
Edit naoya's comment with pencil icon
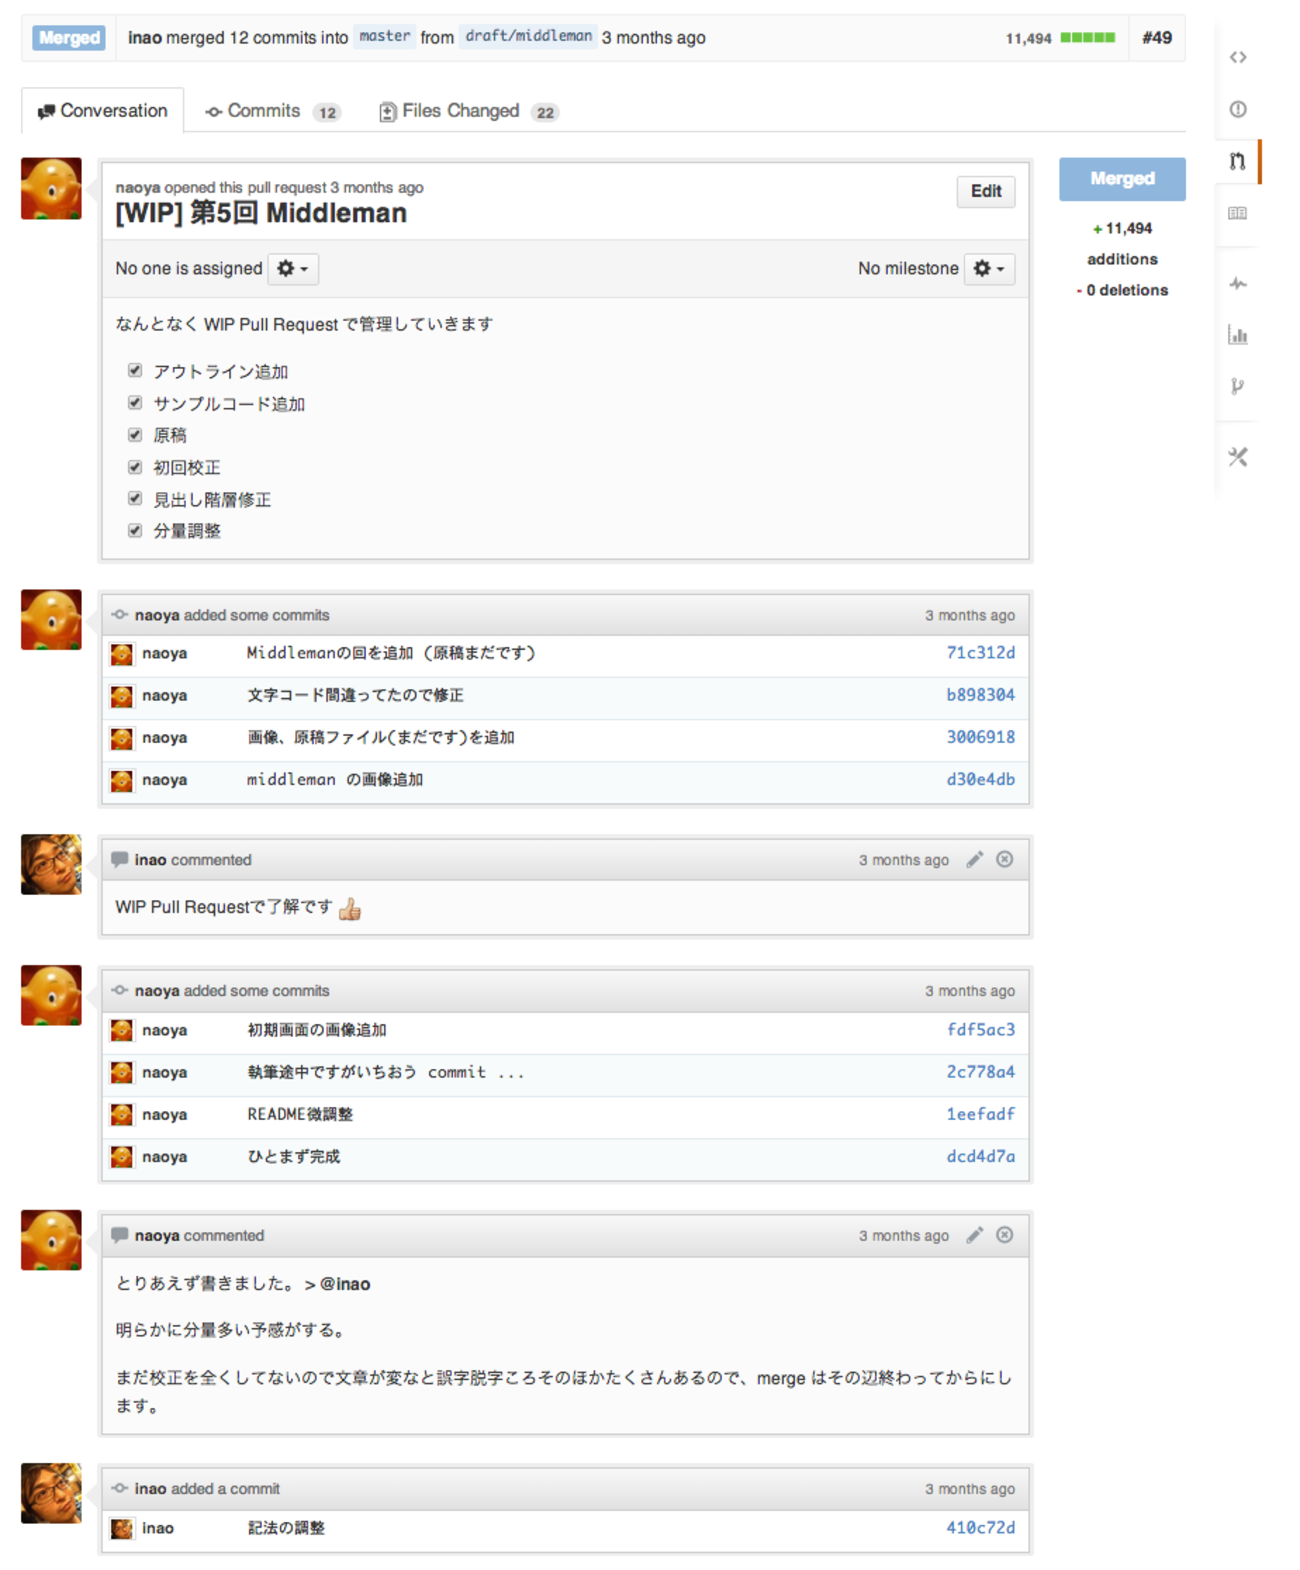[974, 1236]
